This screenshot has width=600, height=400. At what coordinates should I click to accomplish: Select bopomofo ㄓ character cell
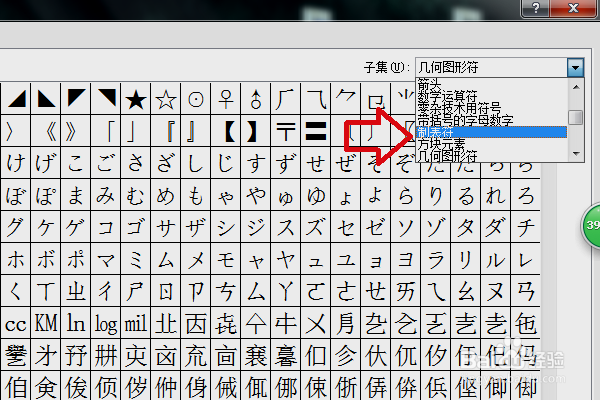(76, 292)
